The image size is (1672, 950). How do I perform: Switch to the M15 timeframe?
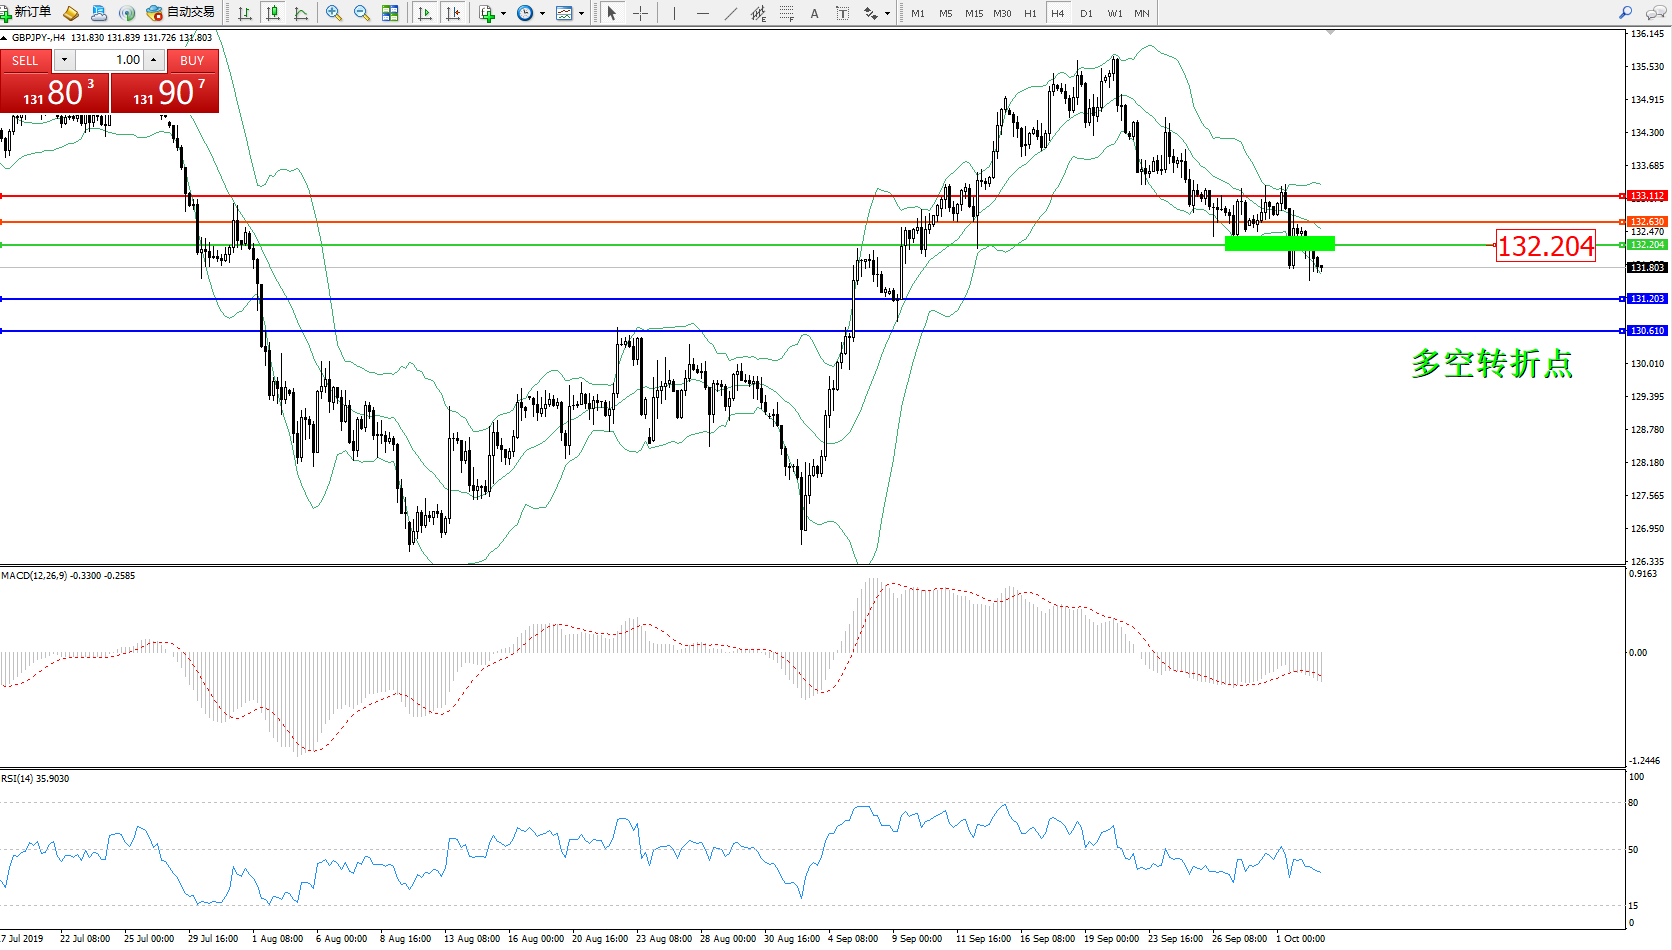pos(973,13)
